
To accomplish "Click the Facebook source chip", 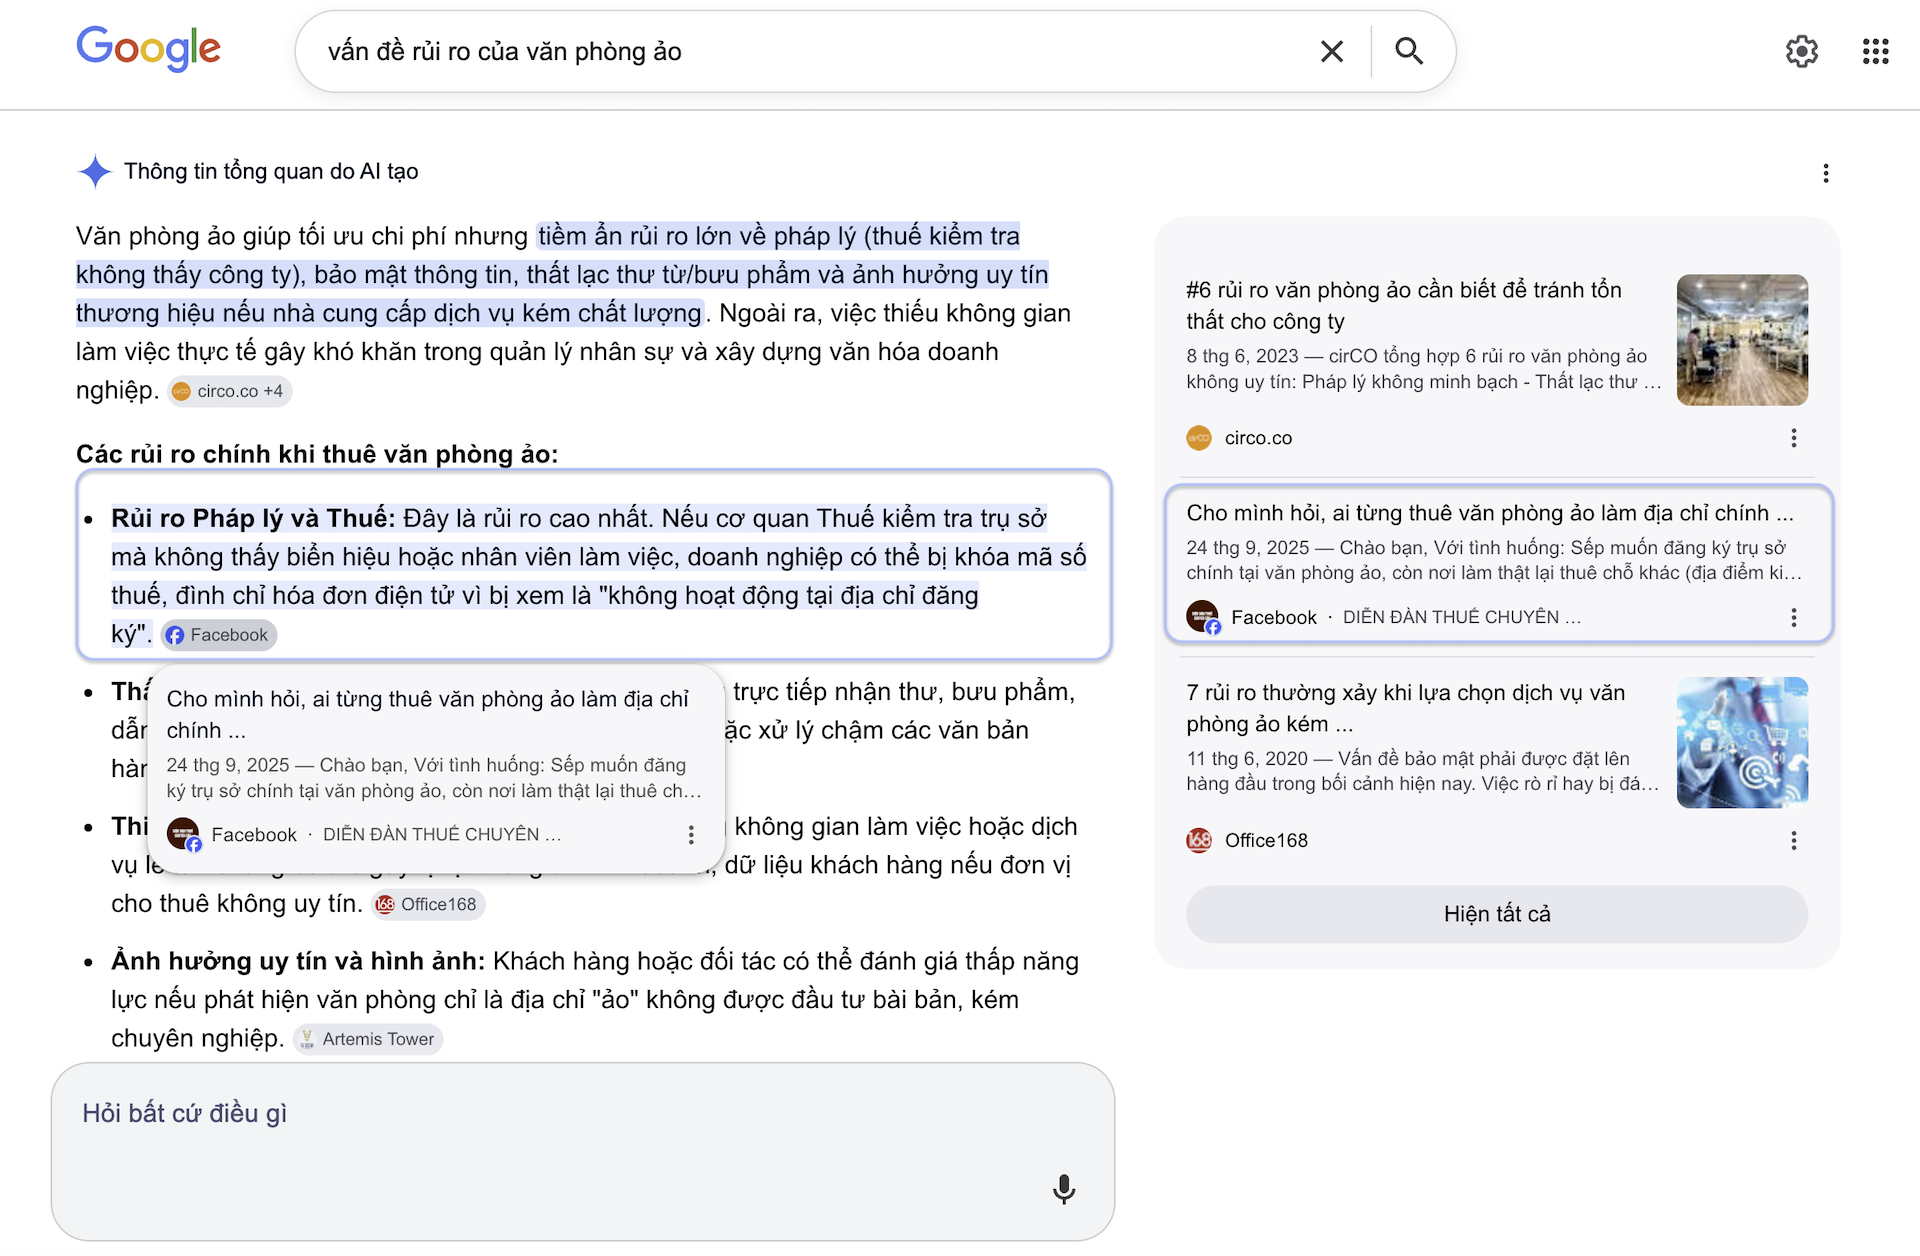I will pos(218,635).
